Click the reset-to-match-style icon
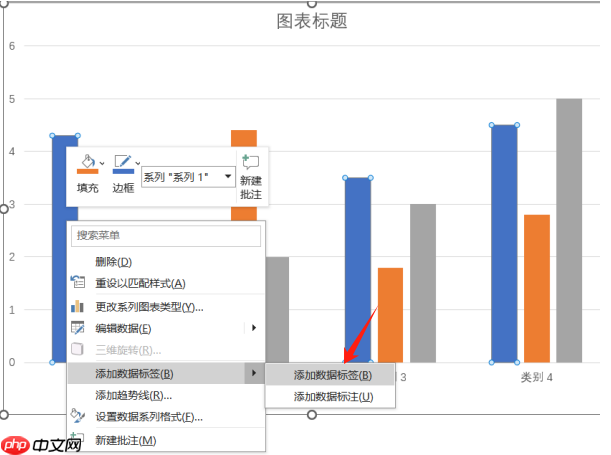The height and width of the screenshot is (455, 611). coord(78,282)
